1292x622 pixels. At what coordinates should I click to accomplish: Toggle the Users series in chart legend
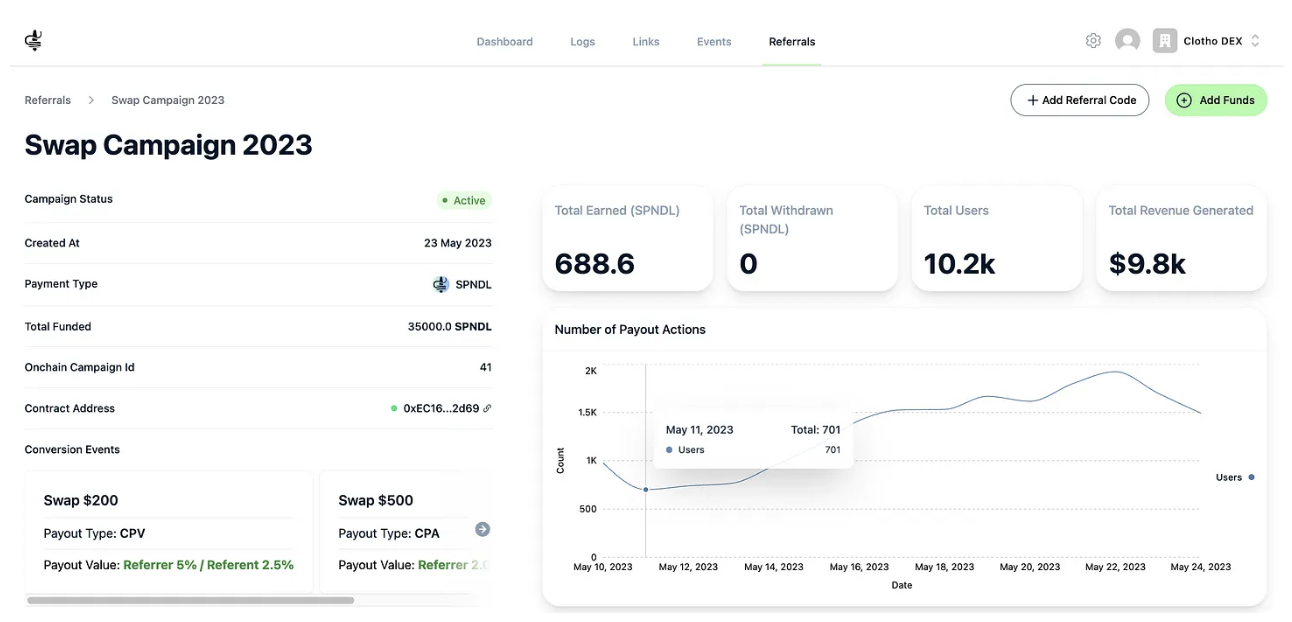[1234, 478]
